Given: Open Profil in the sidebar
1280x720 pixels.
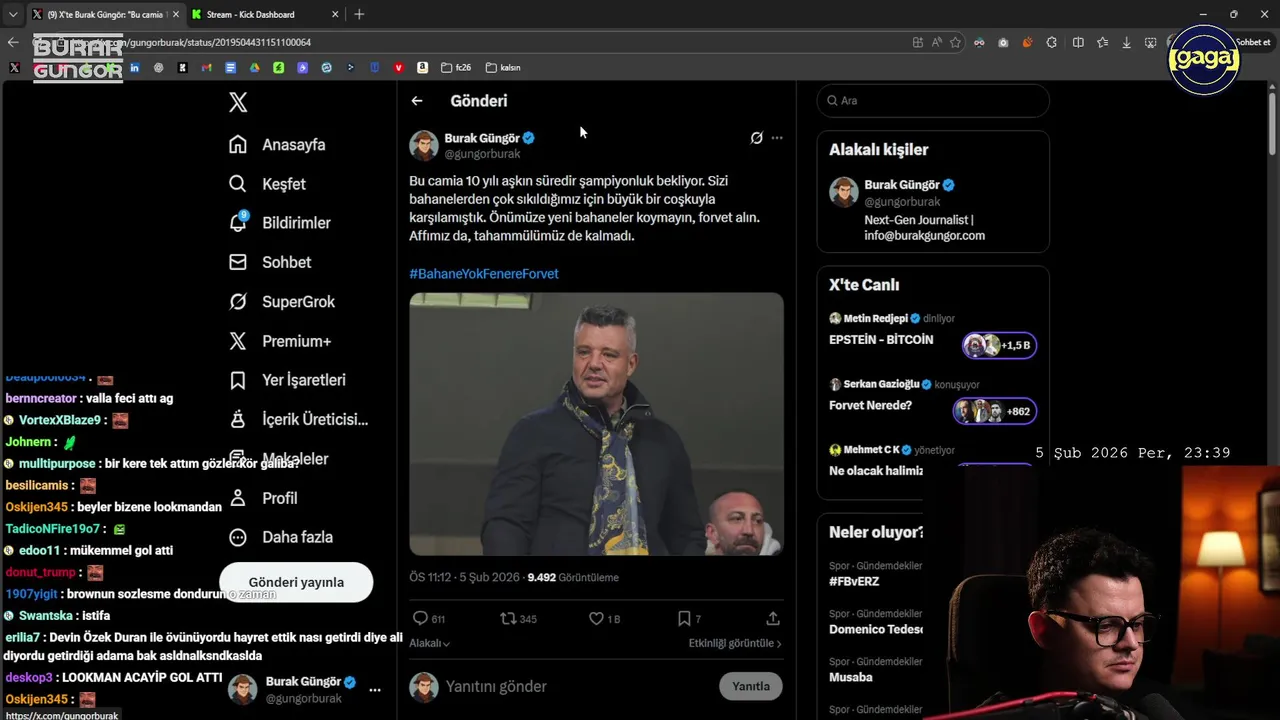Looking at the screenshot, I should (263, 498).
